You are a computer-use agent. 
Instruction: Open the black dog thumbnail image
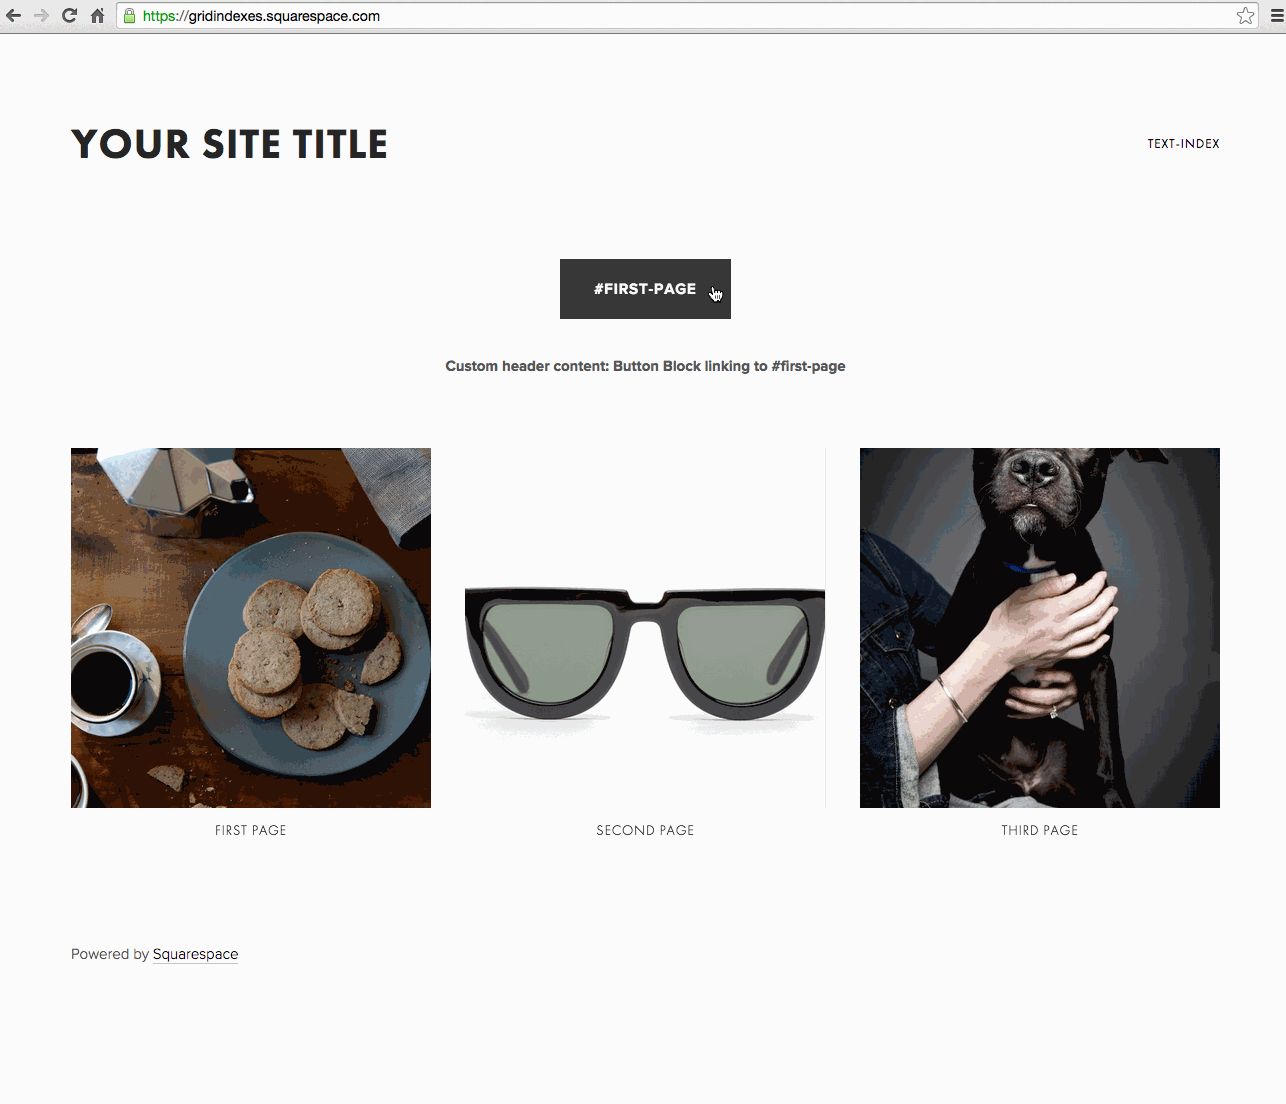pos(1040,628)
